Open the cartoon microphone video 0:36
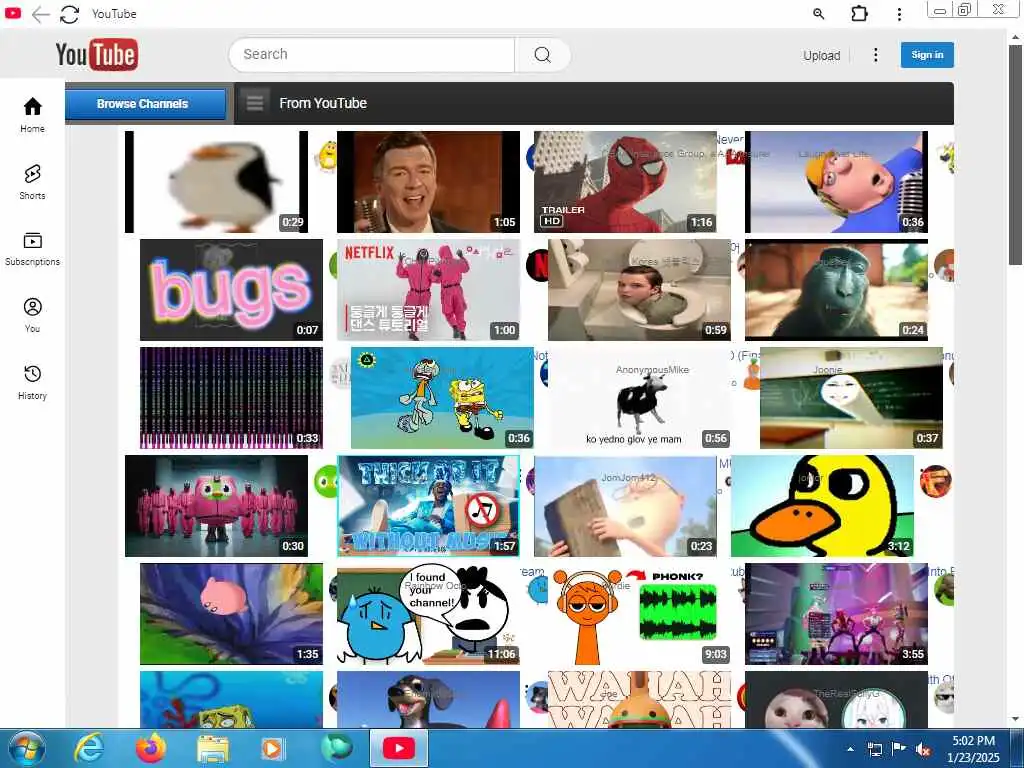This screenshot has width=1024, height=768. [x=837, y=182]
